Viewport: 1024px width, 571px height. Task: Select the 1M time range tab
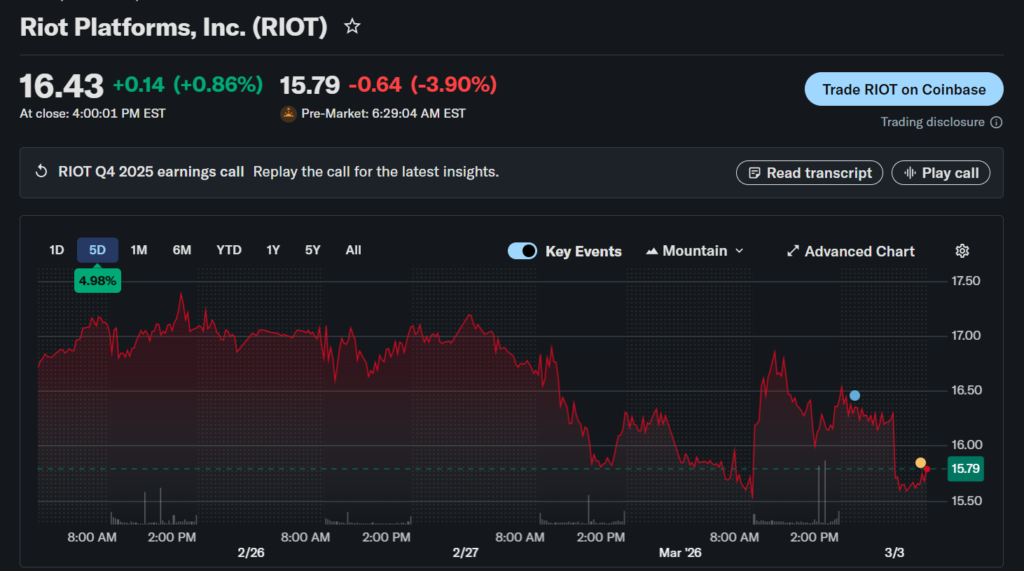click(139, 250)
